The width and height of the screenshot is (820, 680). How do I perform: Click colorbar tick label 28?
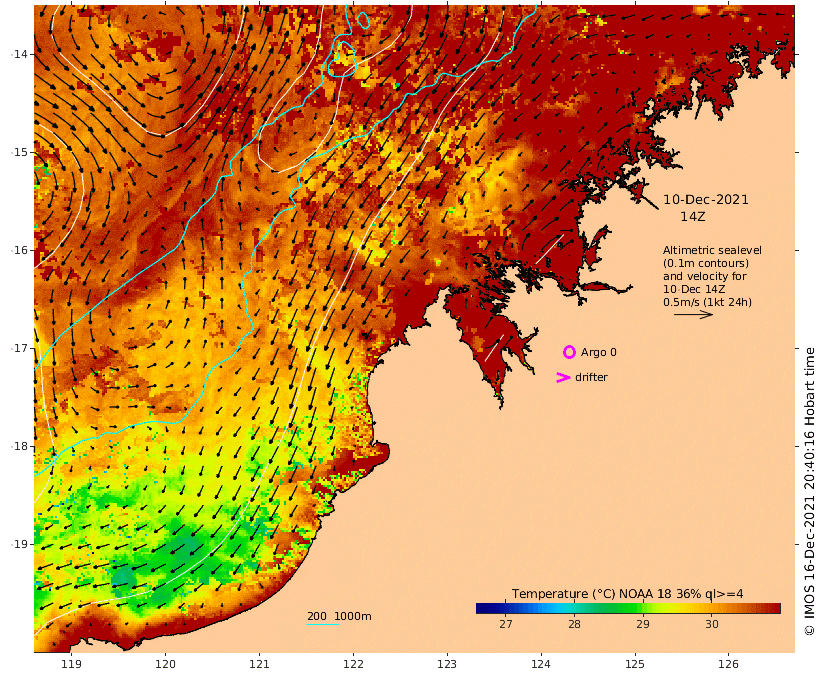click(574, 624)
